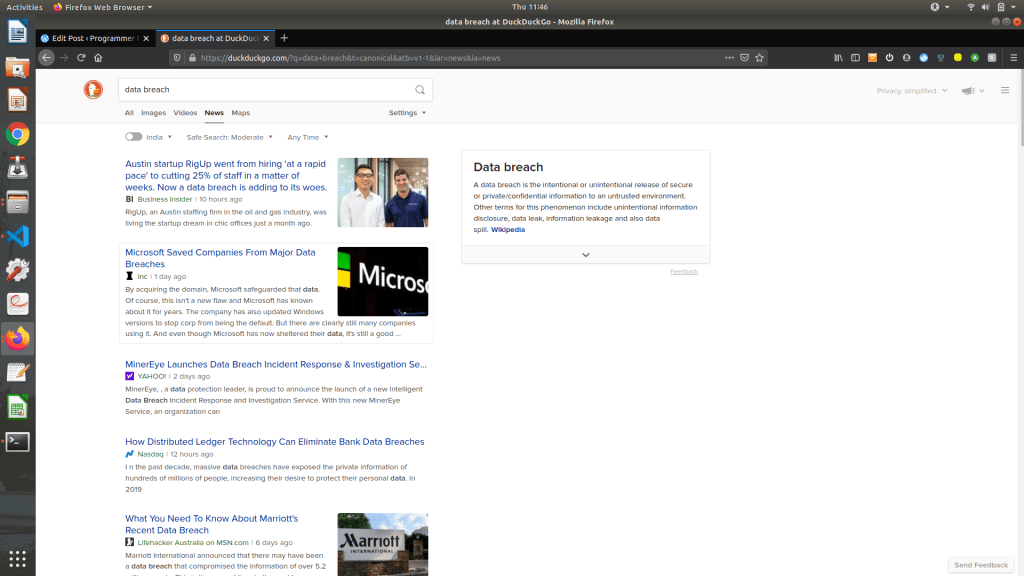Click the Marriott article thumbnail
The width and height of the screenshot is (1024, 576).
(x=382, y=544)
